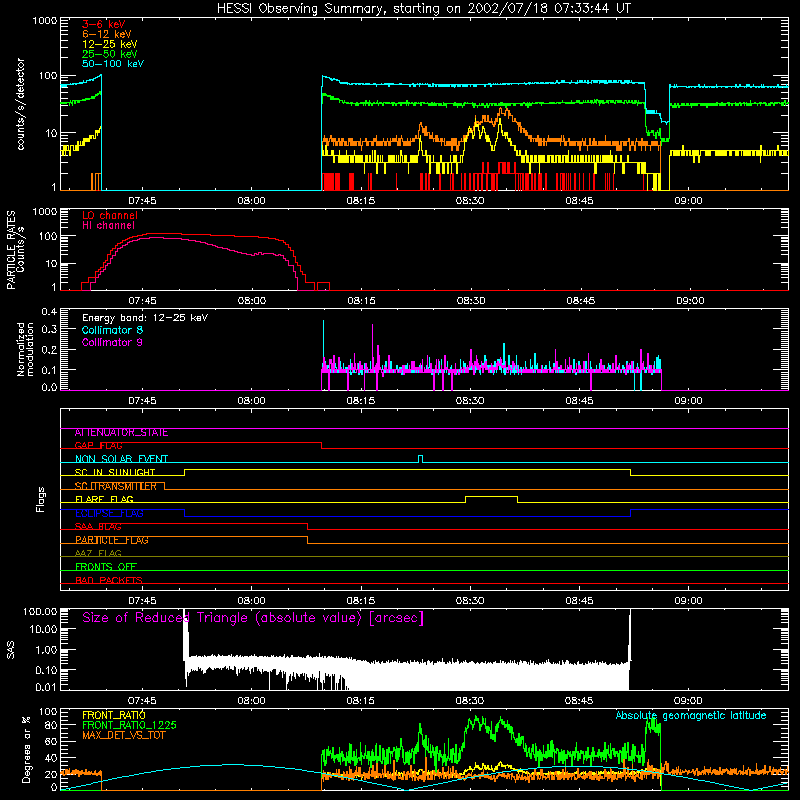Viewport: 800px width, 800px height.
Task: Click the Flags axis label
Action: click(x=40, y=499)
